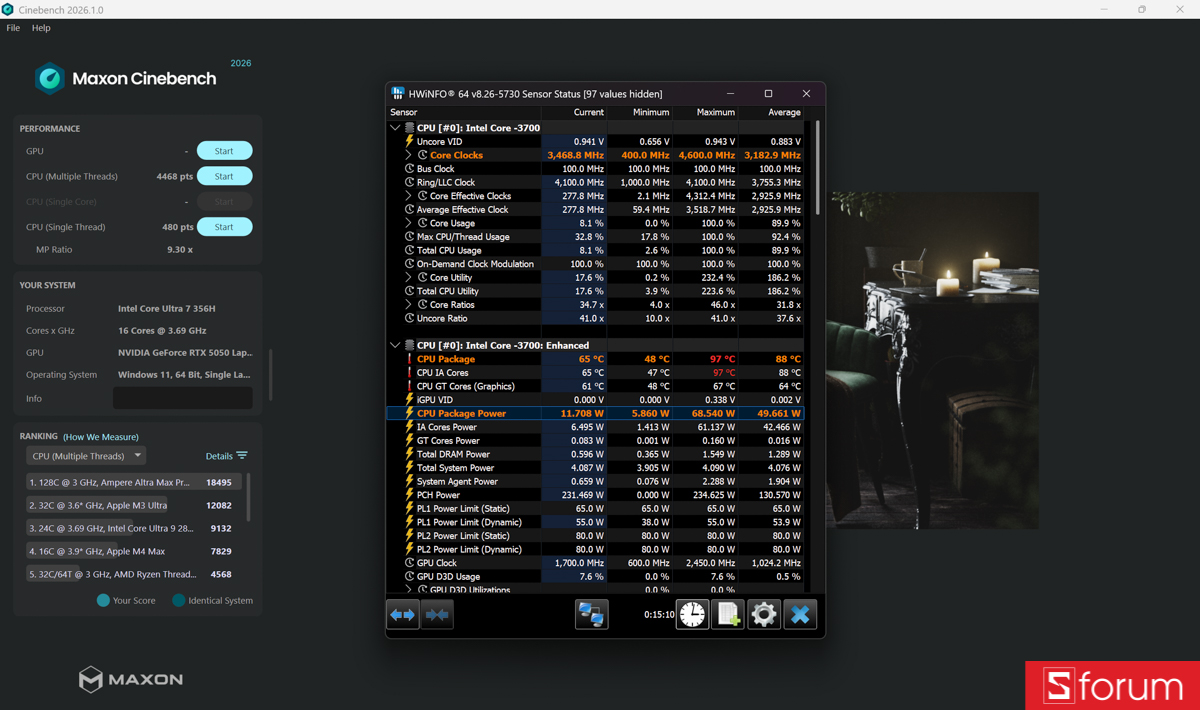The image size is (1200, 710).
Task: Click the clock icon beside Bus Clock
Action: [409, 169]
